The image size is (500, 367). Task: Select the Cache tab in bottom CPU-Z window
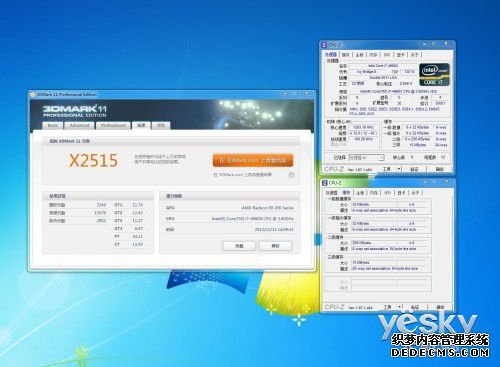[346, 193]
